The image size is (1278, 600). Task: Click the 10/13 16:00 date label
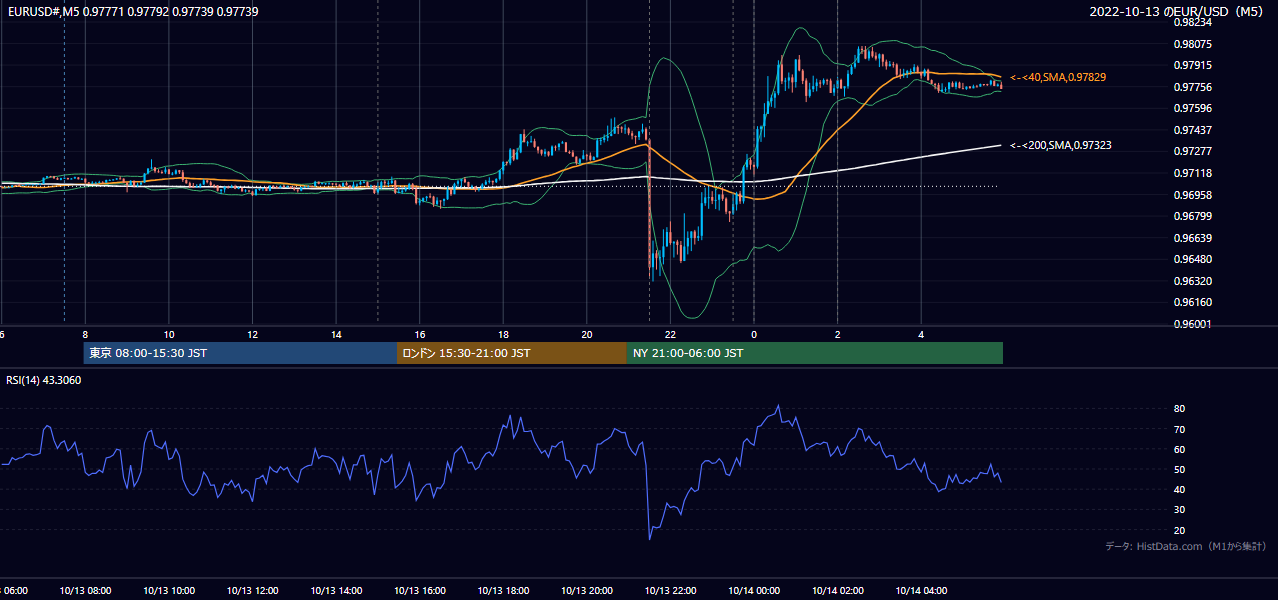[420, 591]
